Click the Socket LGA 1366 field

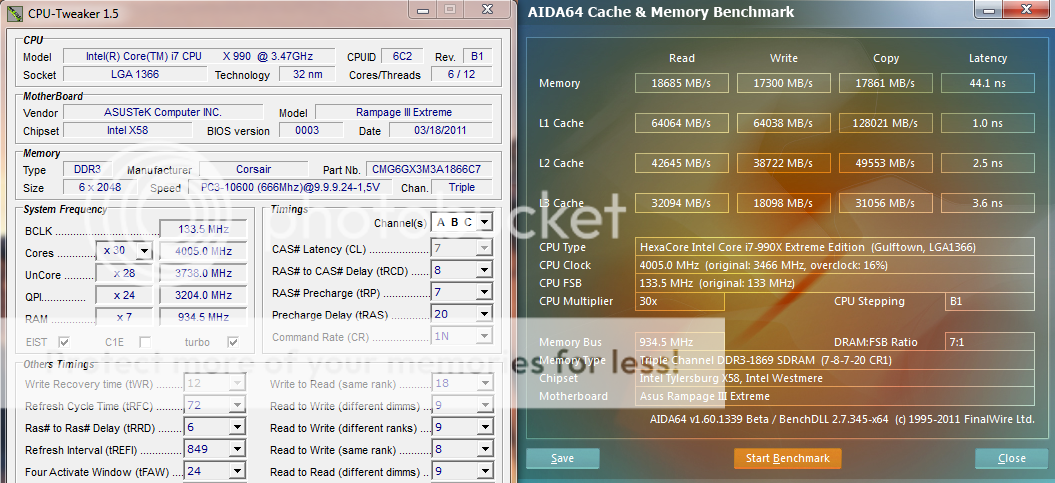click(135, 74)
